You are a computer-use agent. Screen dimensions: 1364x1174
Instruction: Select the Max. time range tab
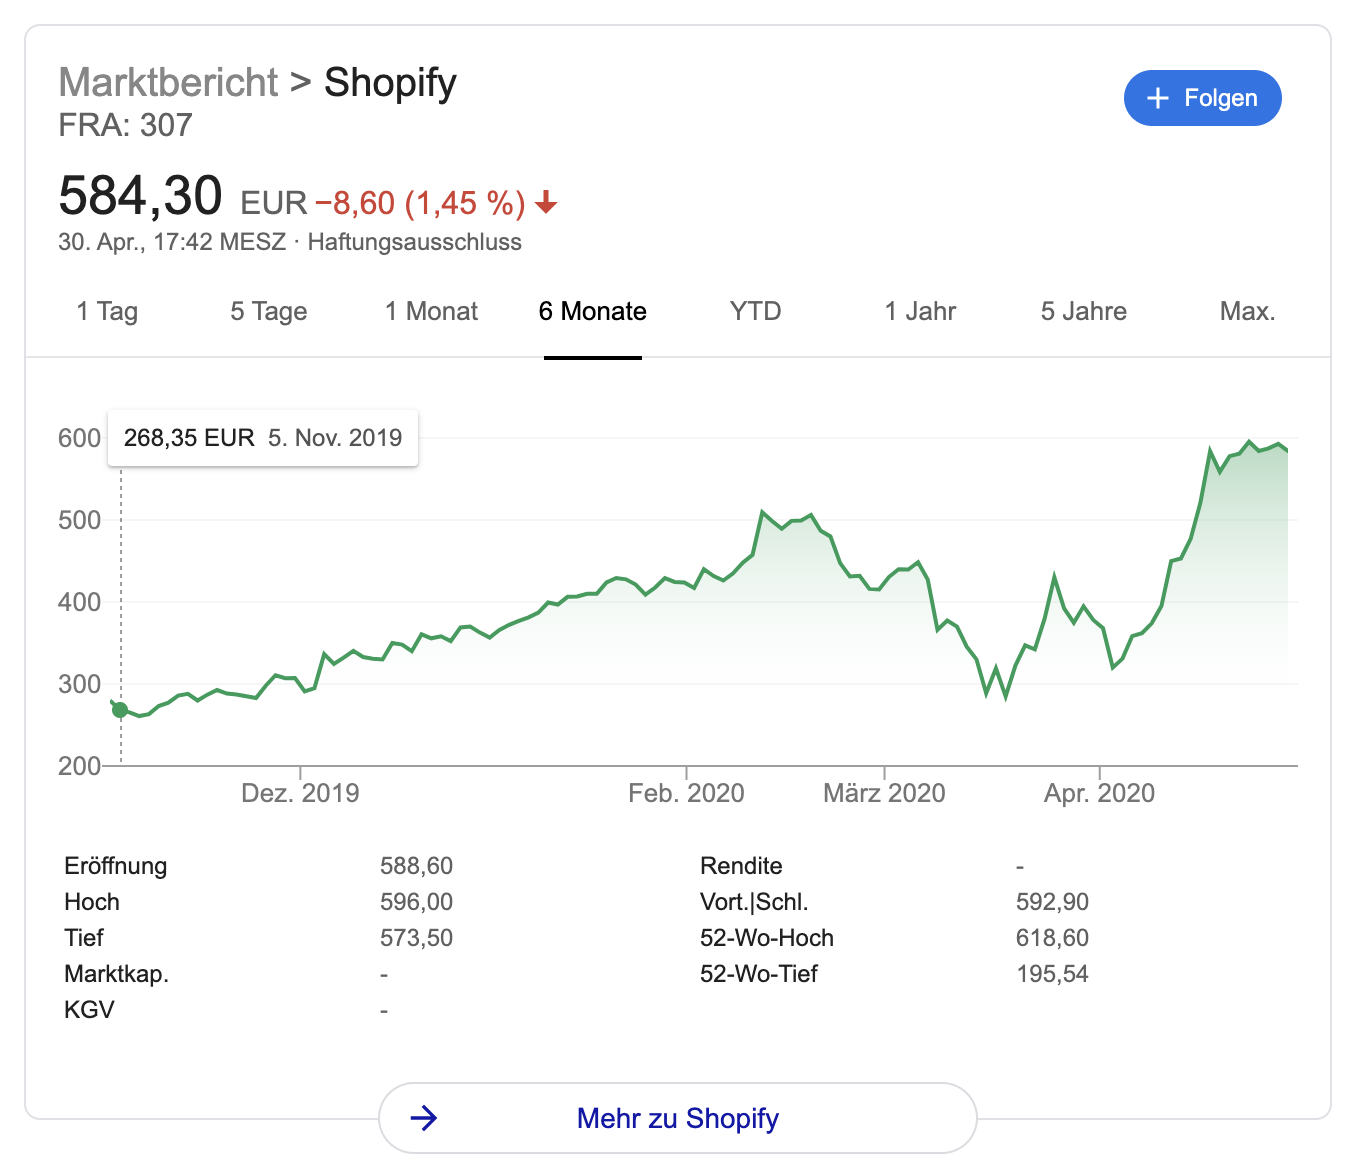coord(1247,312)
